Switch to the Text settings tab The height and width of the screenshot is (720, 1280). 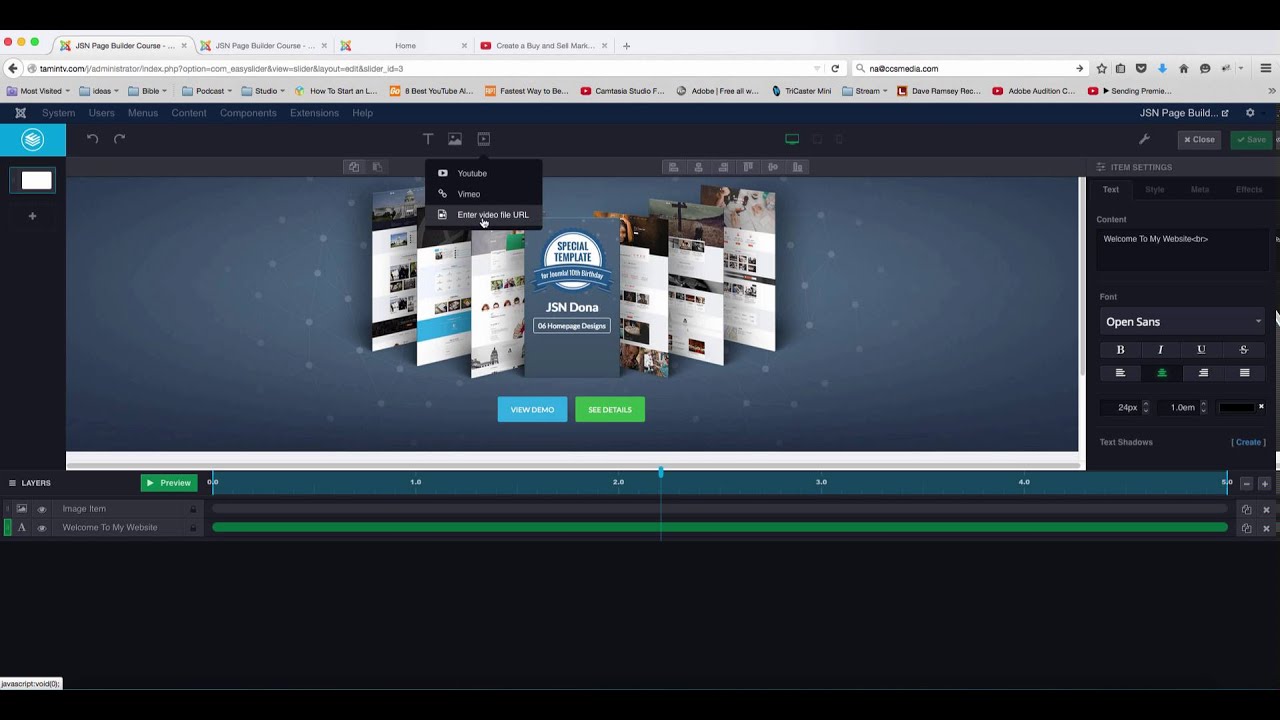1111,190
